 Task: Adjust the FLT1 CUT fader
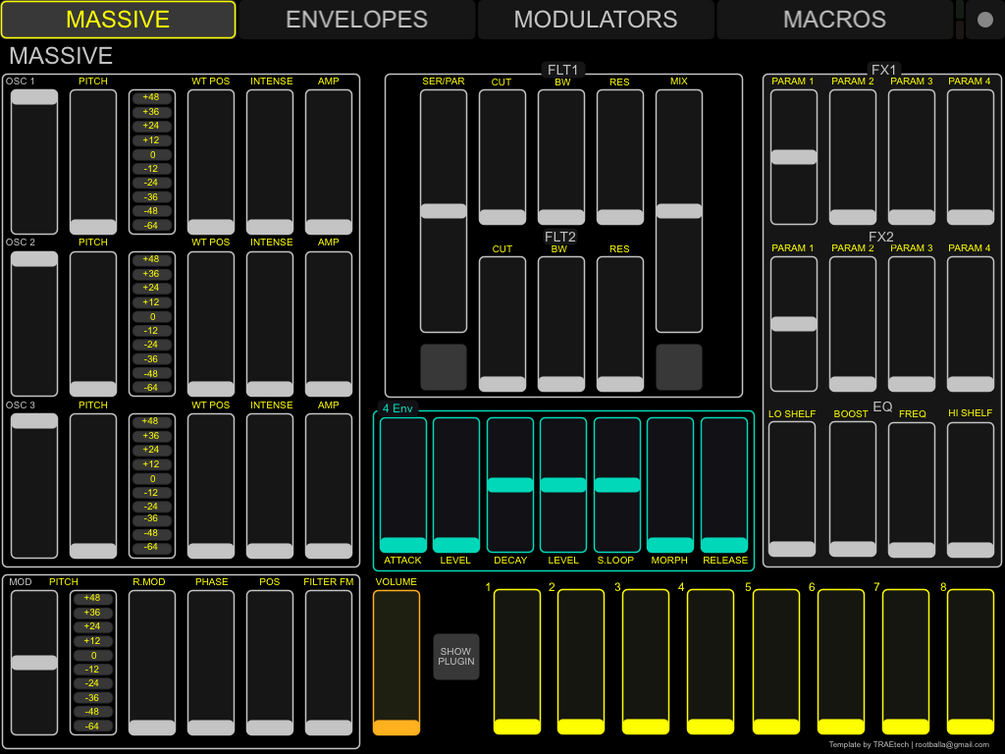pyautogui.click(x=502, y=157)
